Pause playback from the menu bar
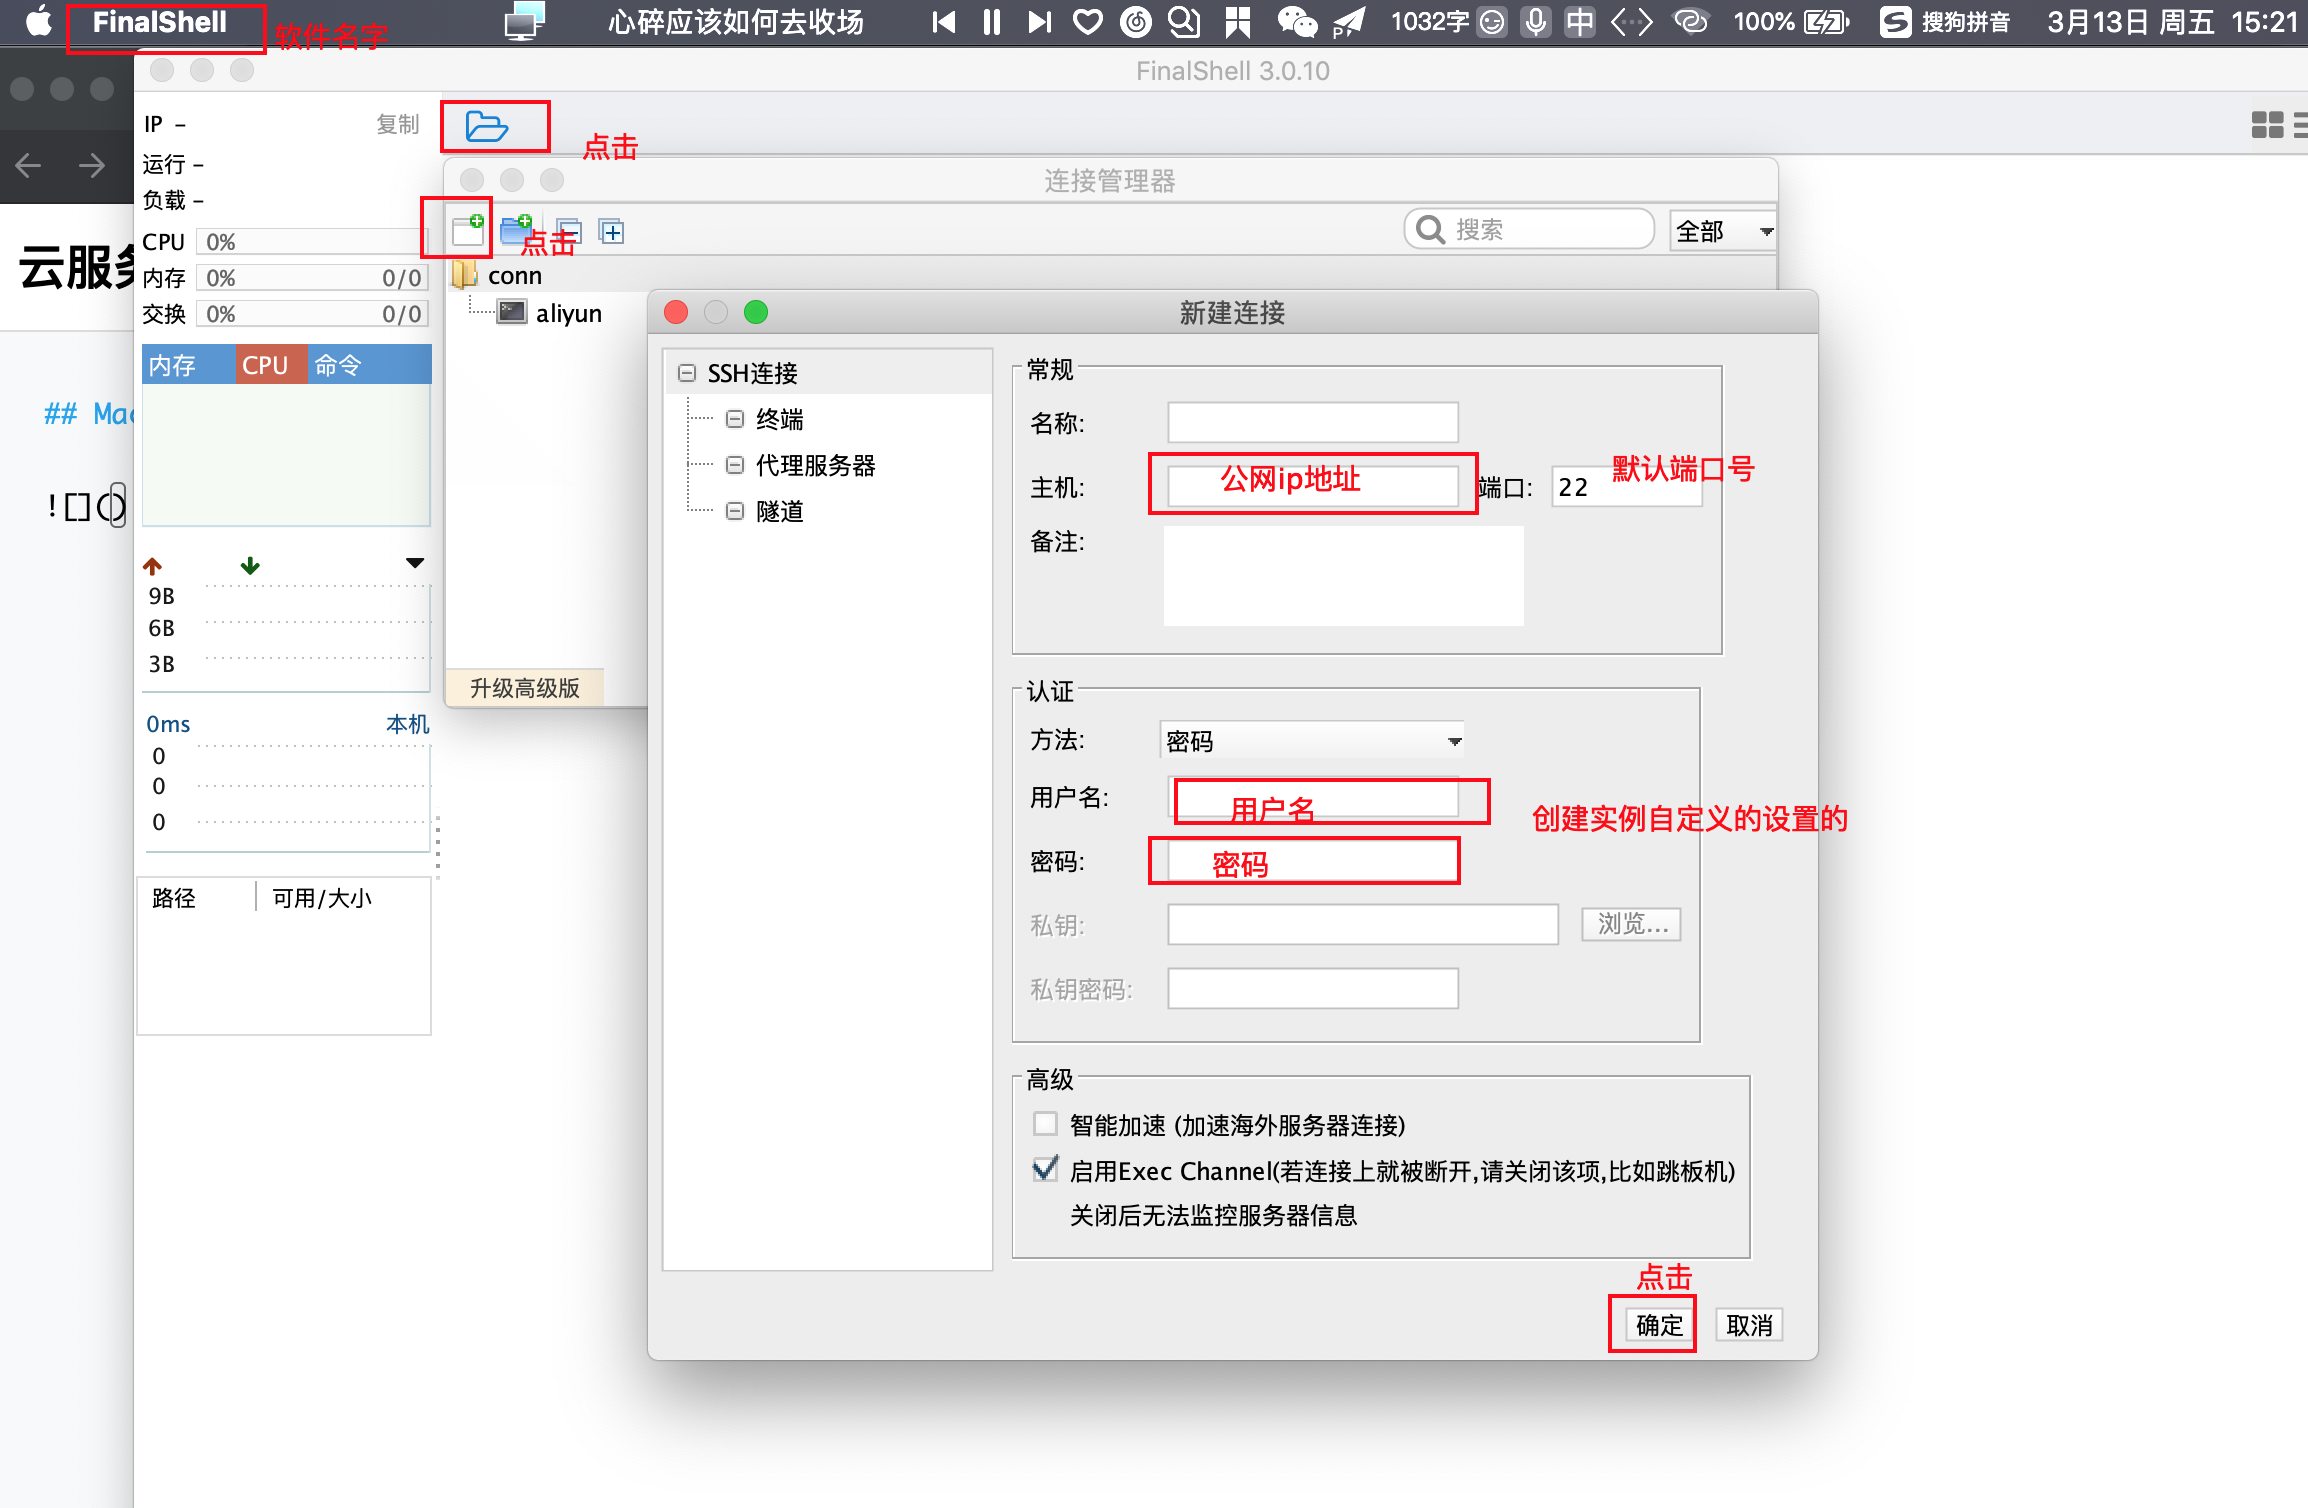 click(x=992, y=22)
